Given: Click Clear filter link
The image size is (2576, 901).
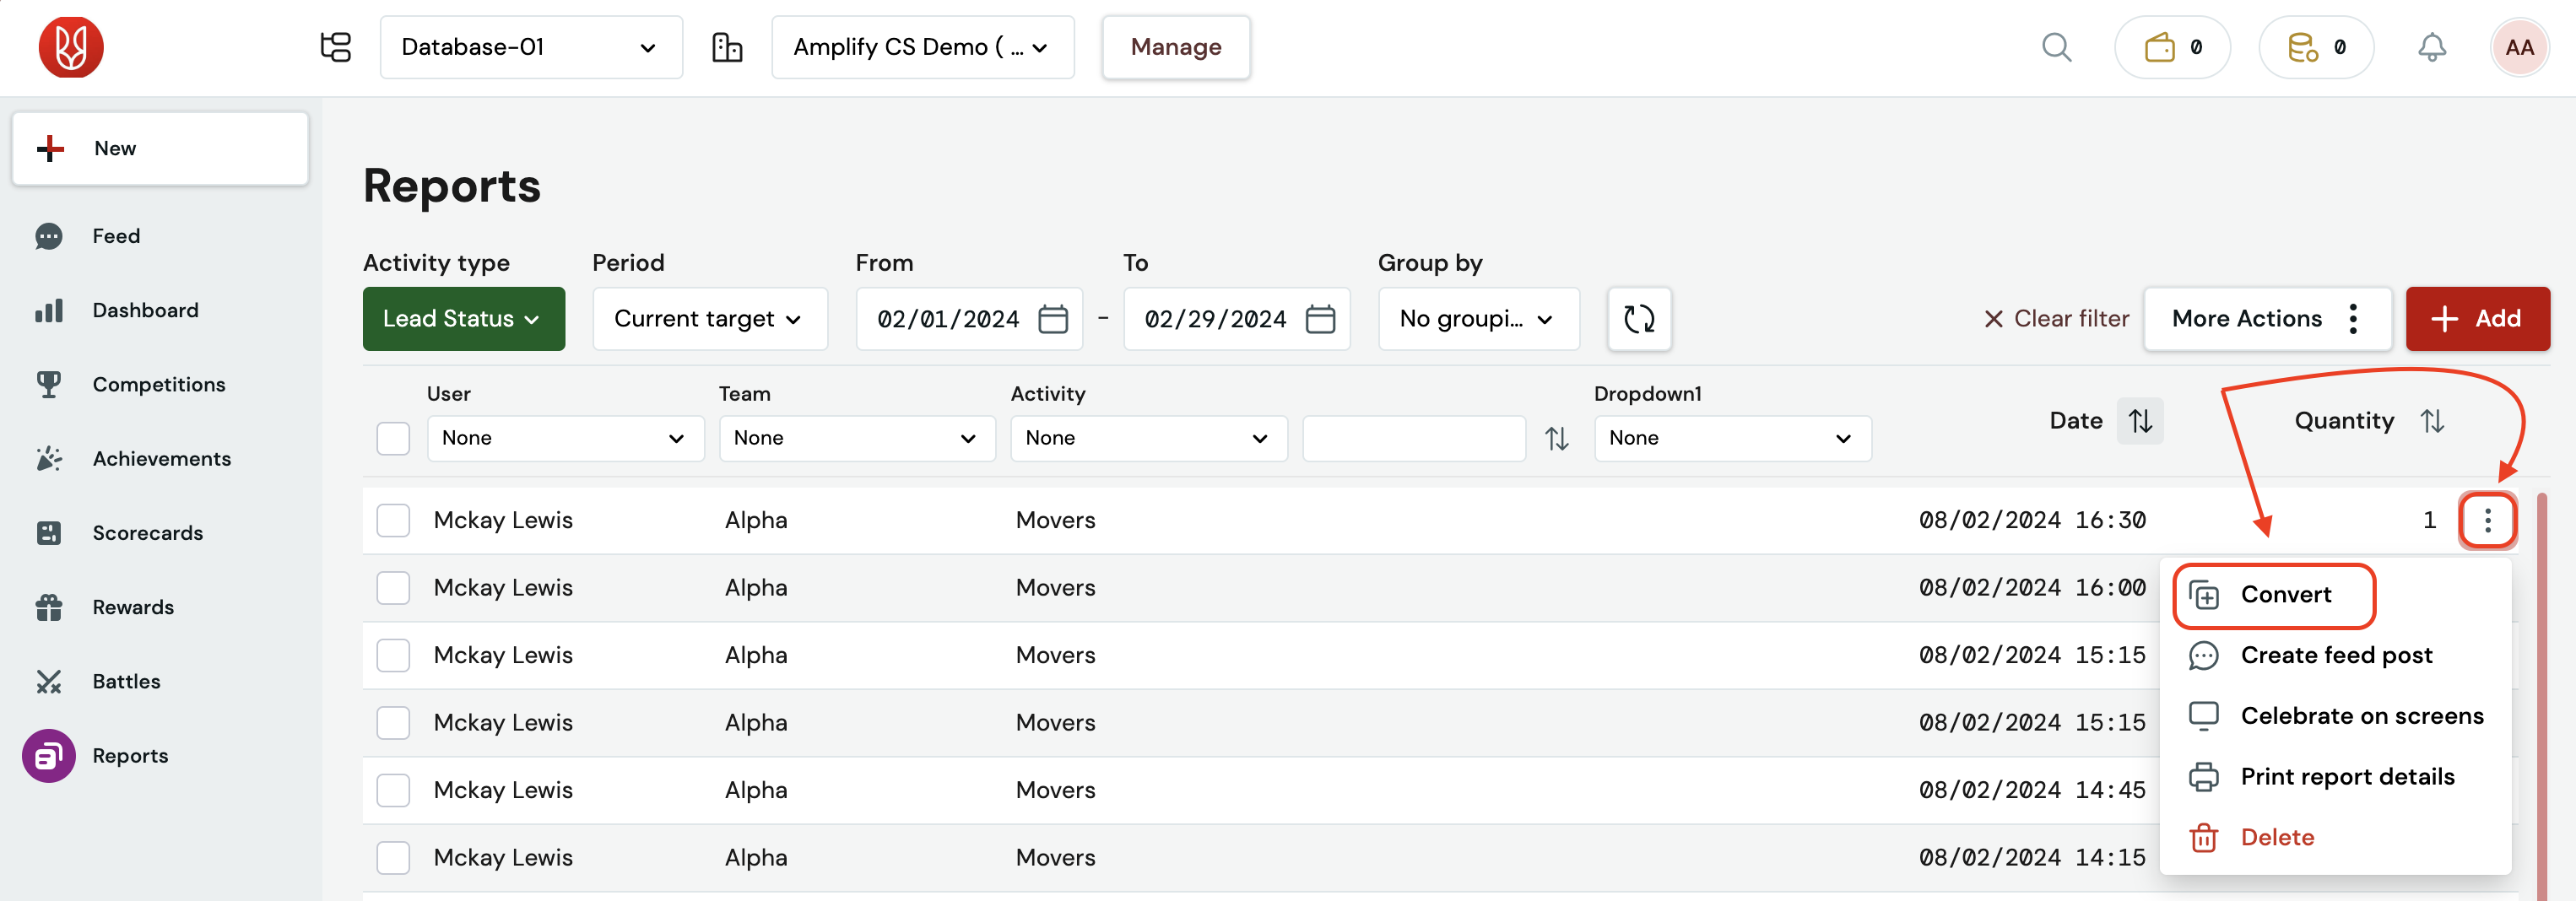Looking at the screenshot, I should pos(2056,319).
